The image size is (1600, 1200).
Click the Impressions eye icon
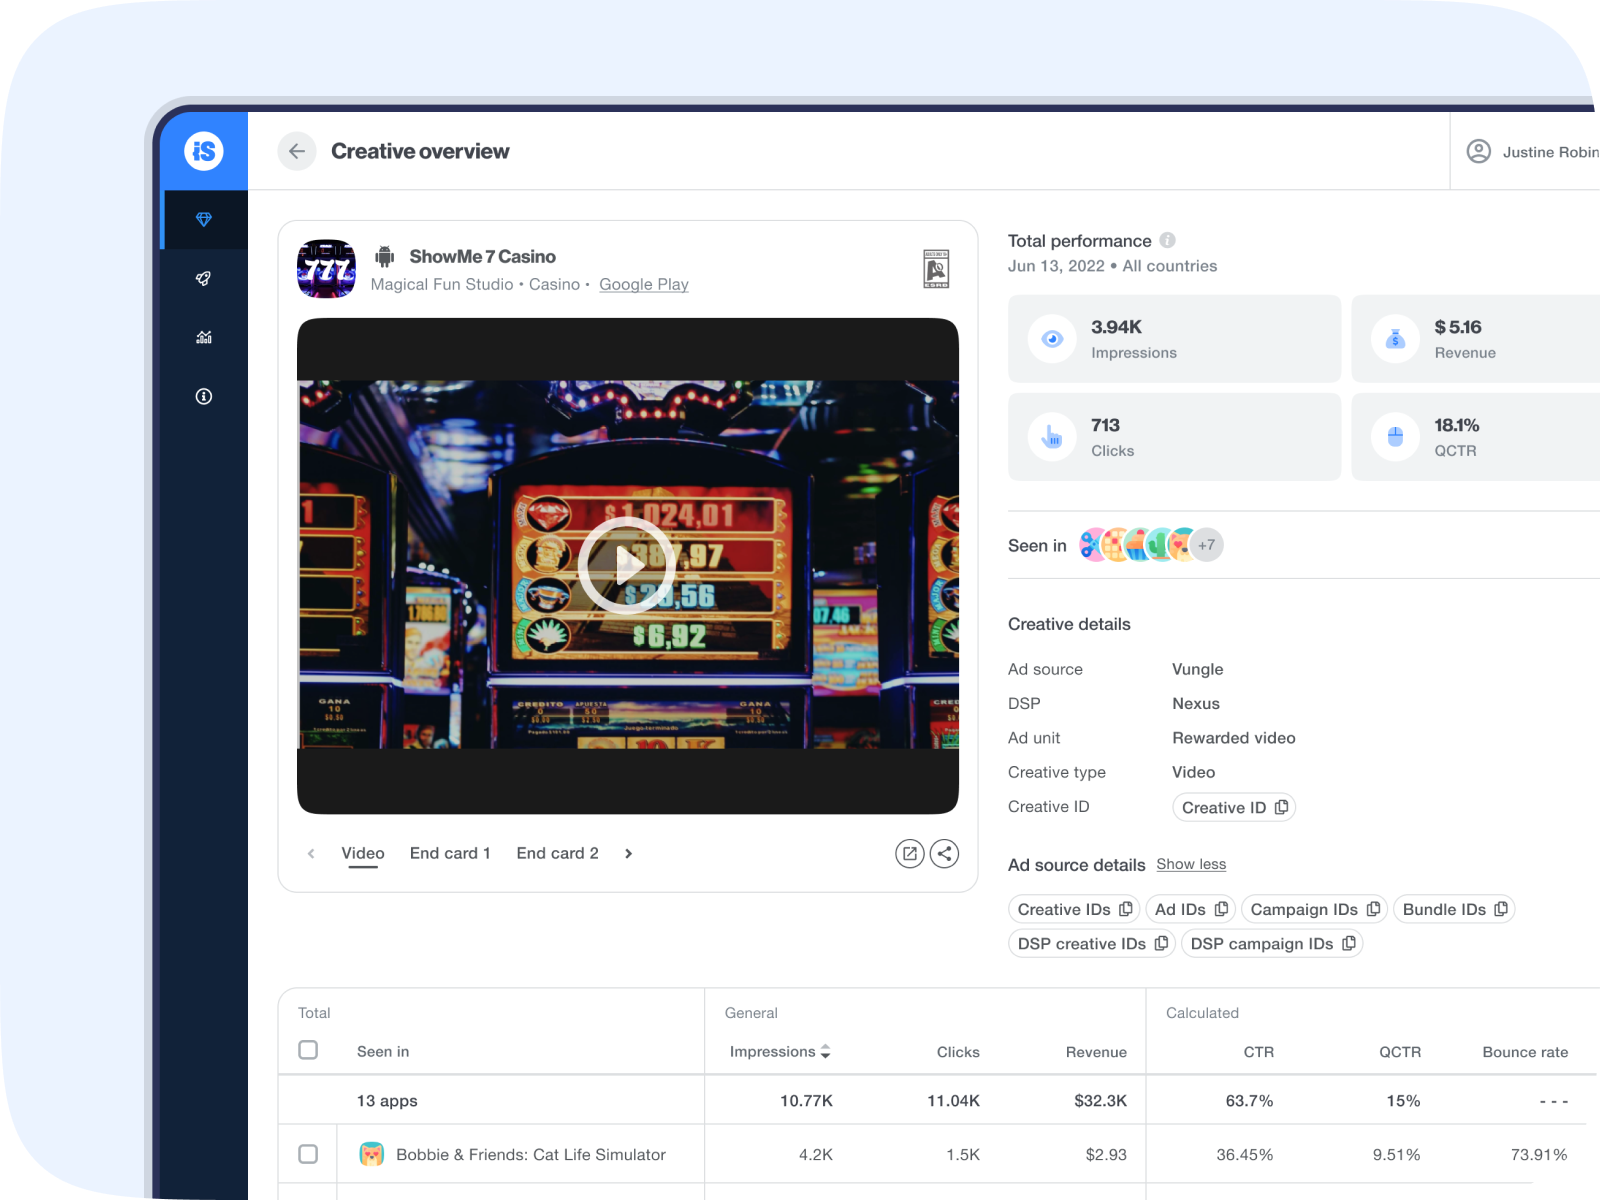pyautogui.click(x=1052, y=339)
